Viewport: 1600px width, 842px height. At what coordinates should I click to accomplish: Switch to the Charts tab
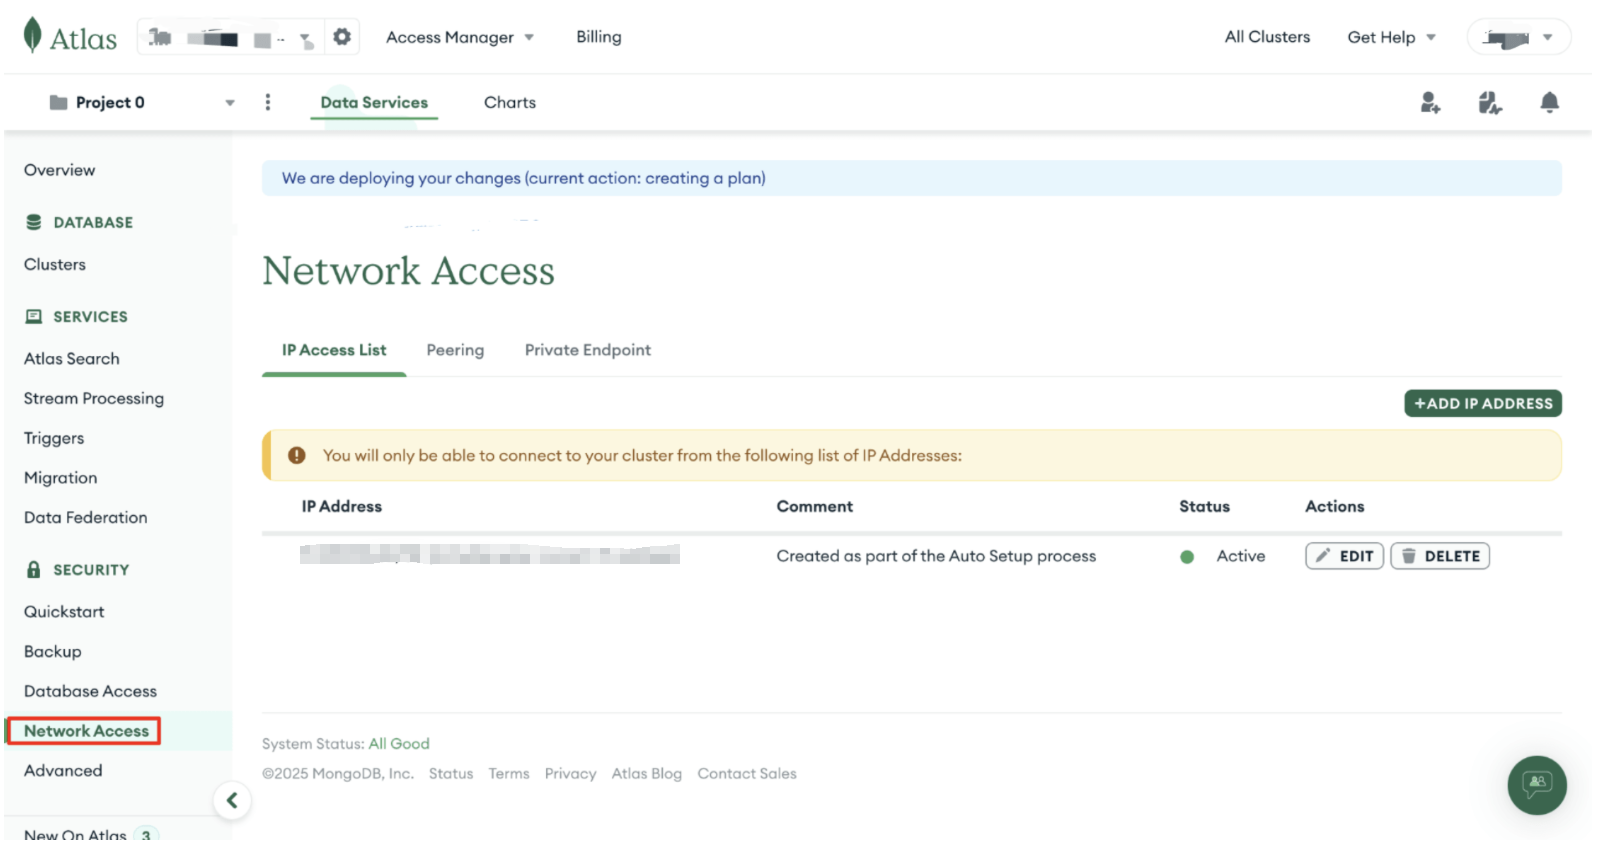click(510, 102)
